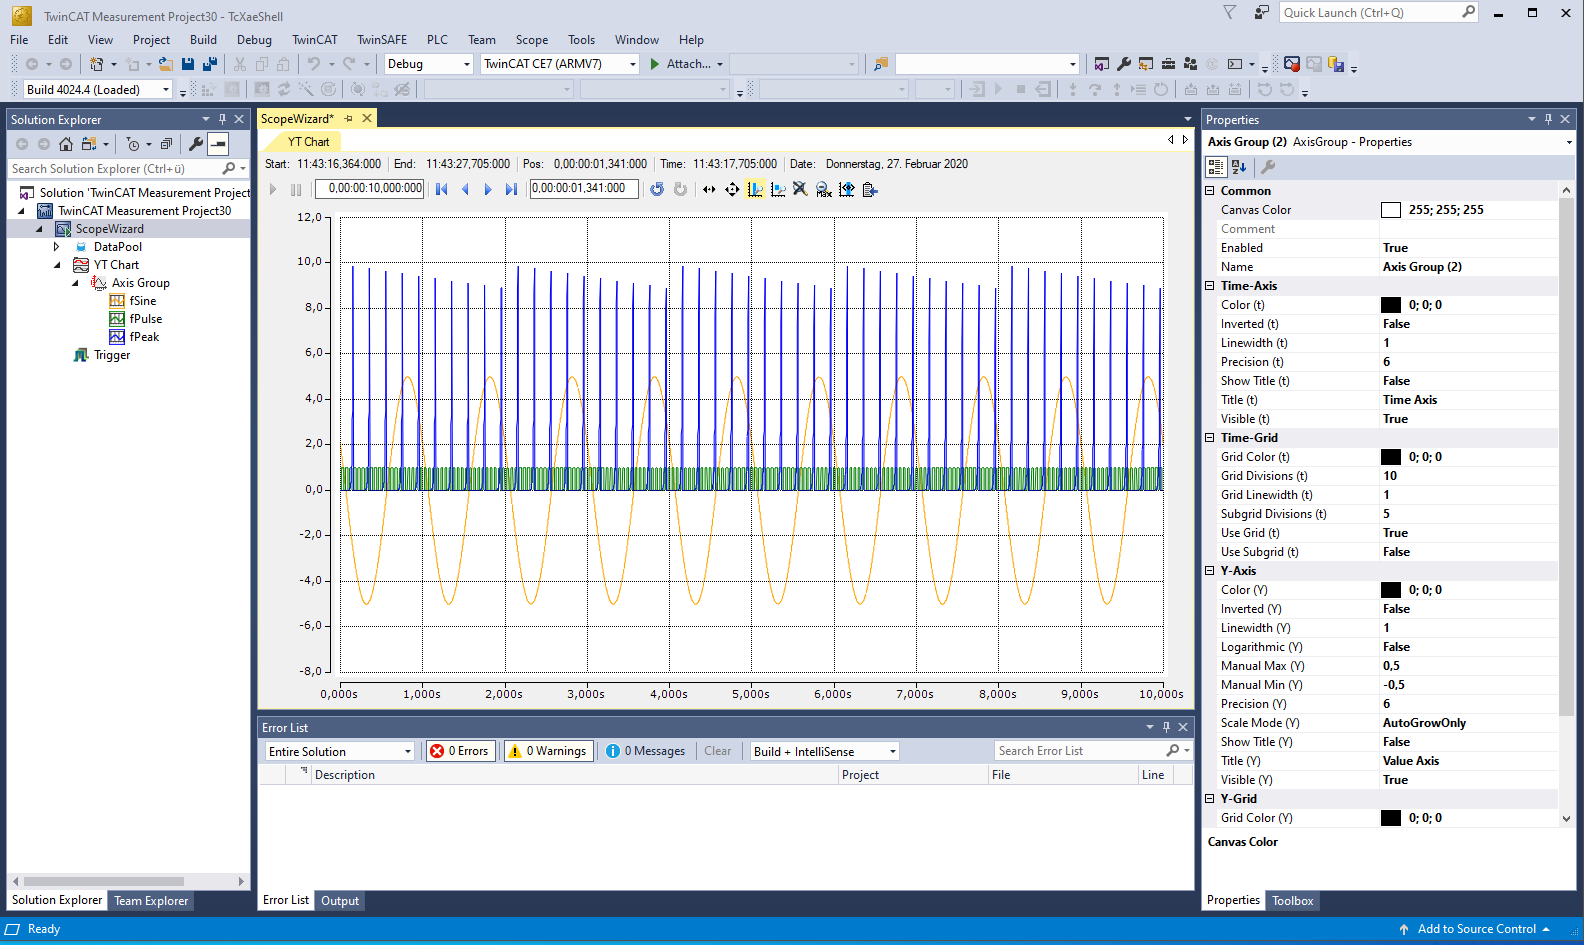Toggle the 0 Warnings filter button
The image size is (1584, 945).
tap(548, 751)
